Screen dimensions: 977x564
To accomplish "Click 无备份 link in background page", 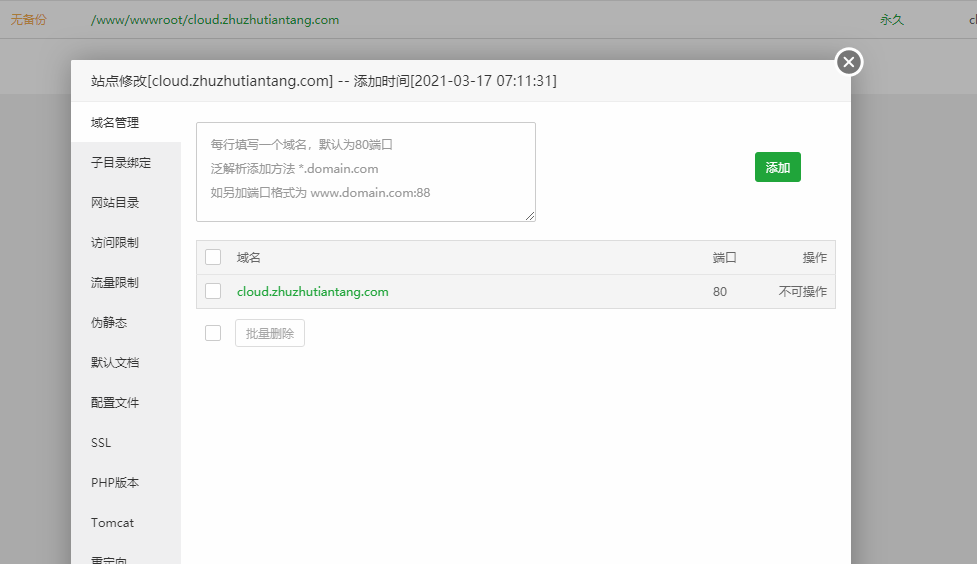I will click(x=29, y=19).
